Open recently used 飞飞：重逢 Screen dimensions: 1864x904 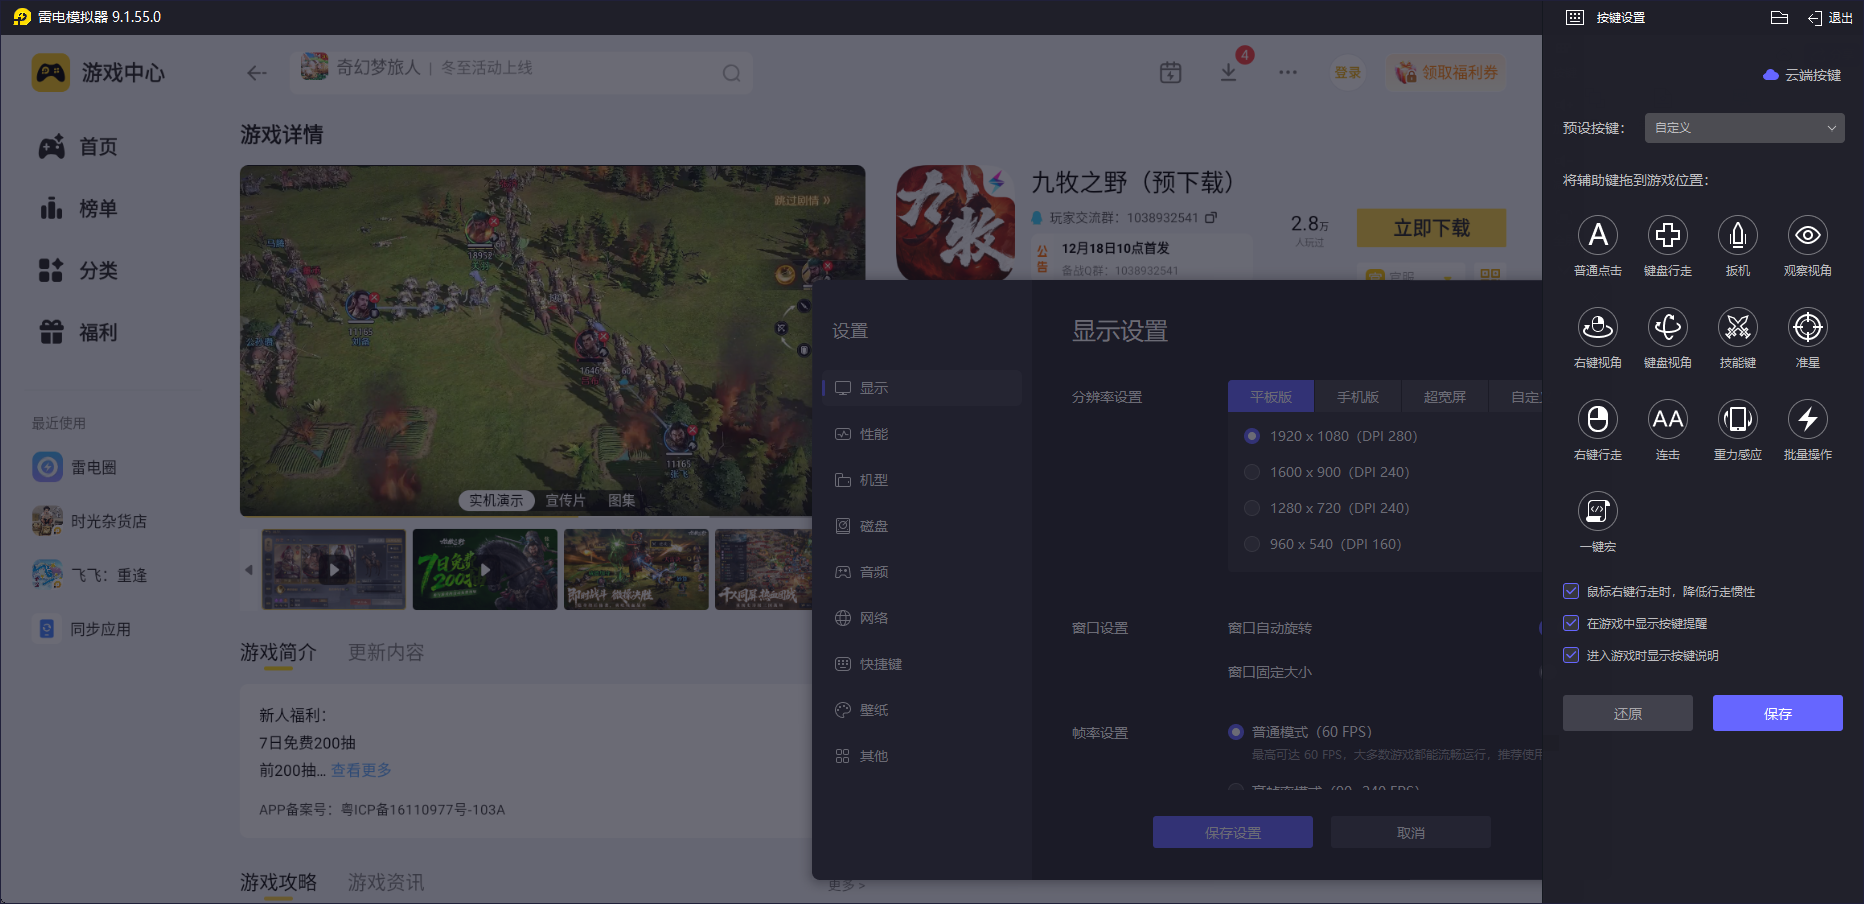point(90,575)
